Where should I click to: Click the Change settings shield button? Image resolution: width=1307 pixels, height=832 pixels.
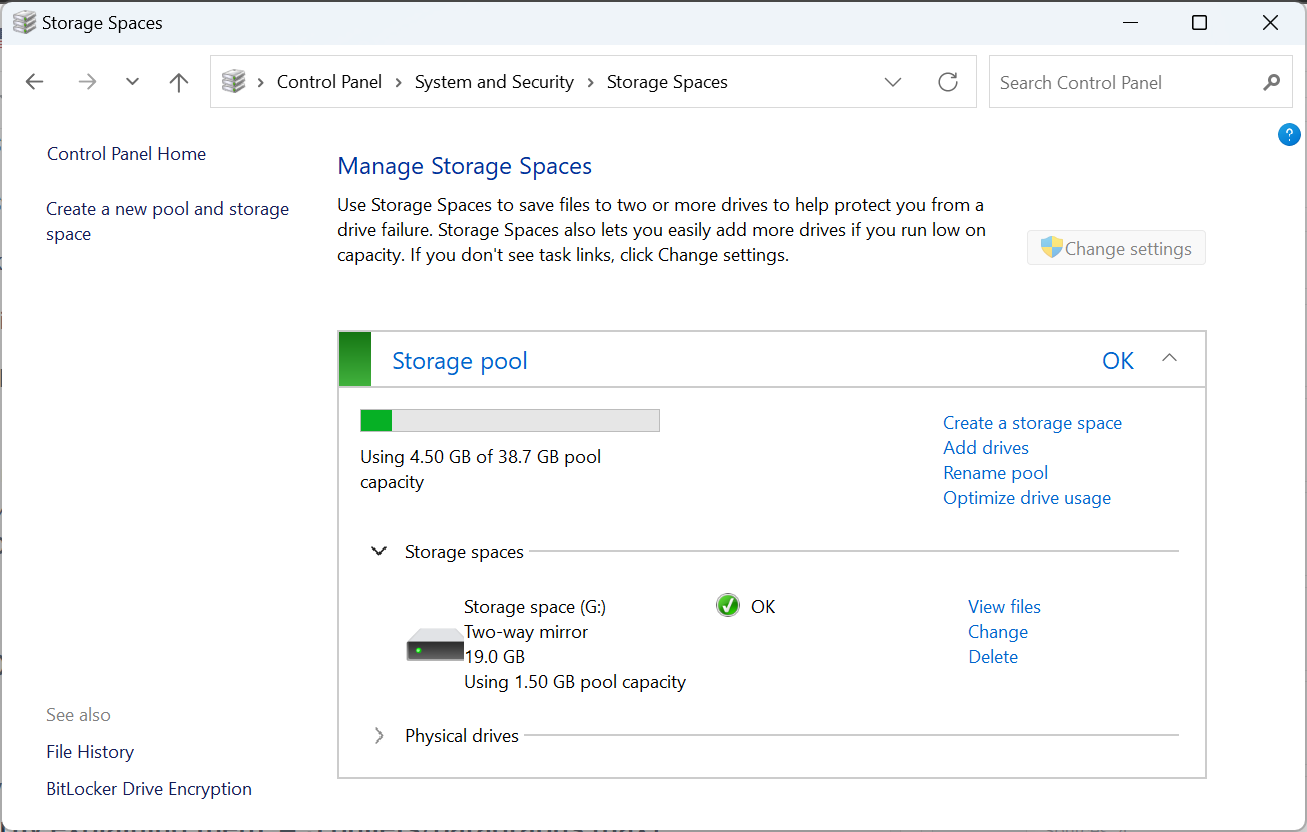(1116, 247)
